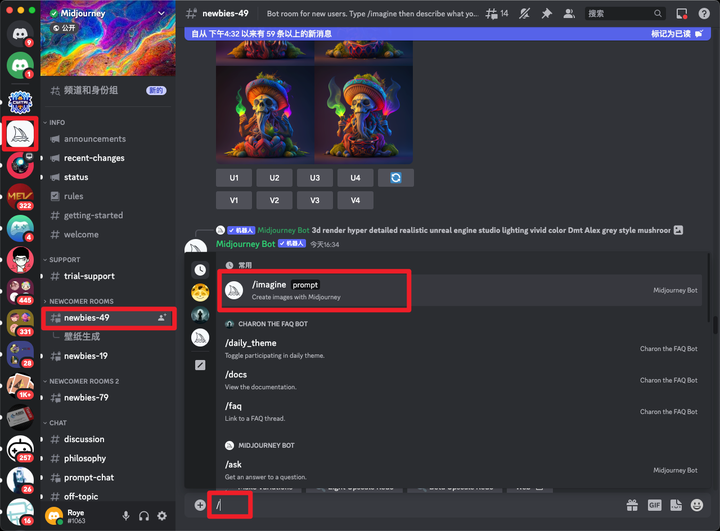
Task: Show the member list icon
Action: (569, 14)
